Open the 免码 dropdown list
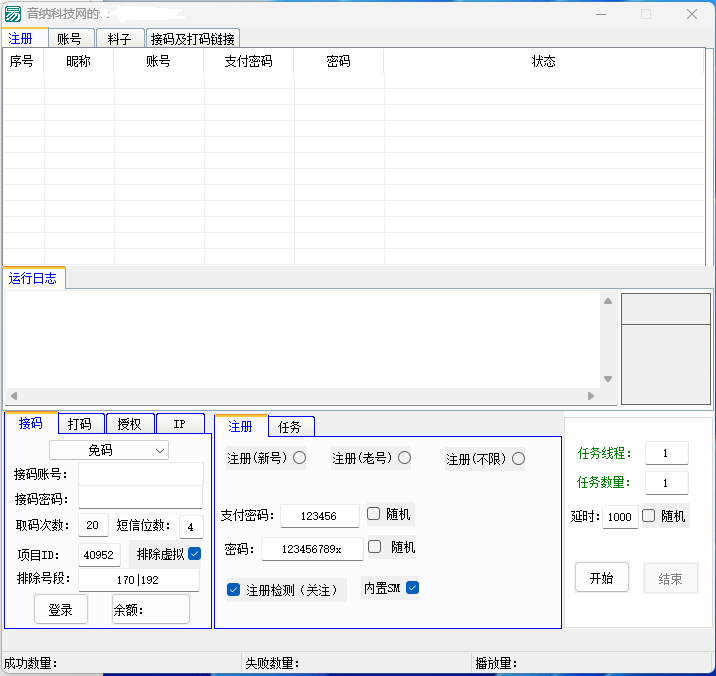Image resolution: width=716 pixels, height=676 pixels. click(x=109, y=450)
